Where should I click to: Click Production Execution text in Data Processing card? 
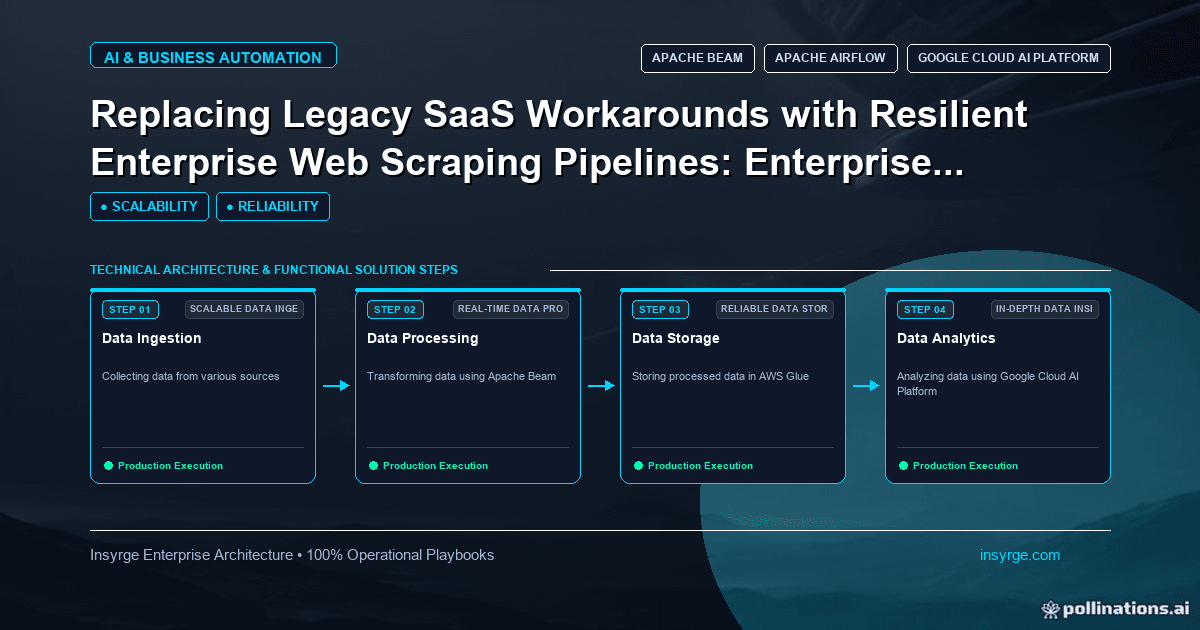tap(436, 466)
